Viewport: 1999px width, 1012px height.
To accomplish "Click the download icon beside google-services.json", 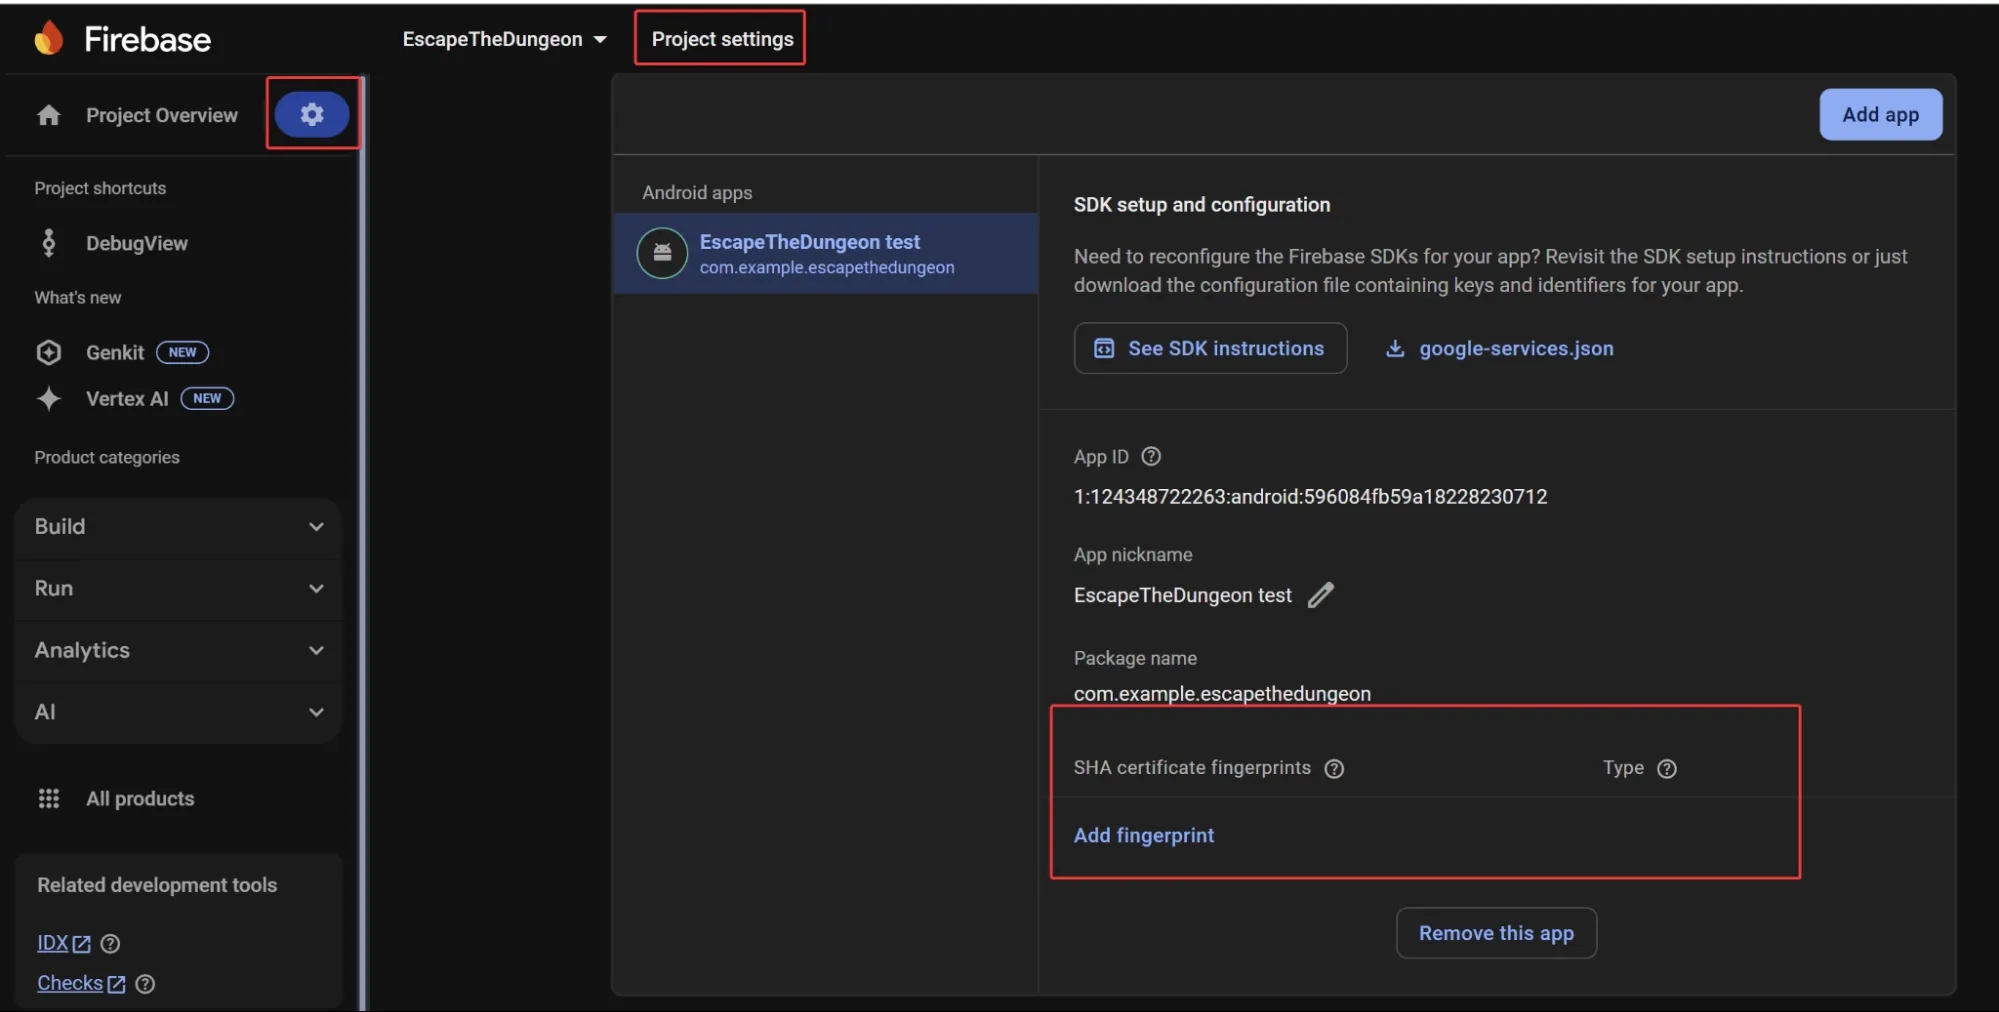I will 1395,348.
